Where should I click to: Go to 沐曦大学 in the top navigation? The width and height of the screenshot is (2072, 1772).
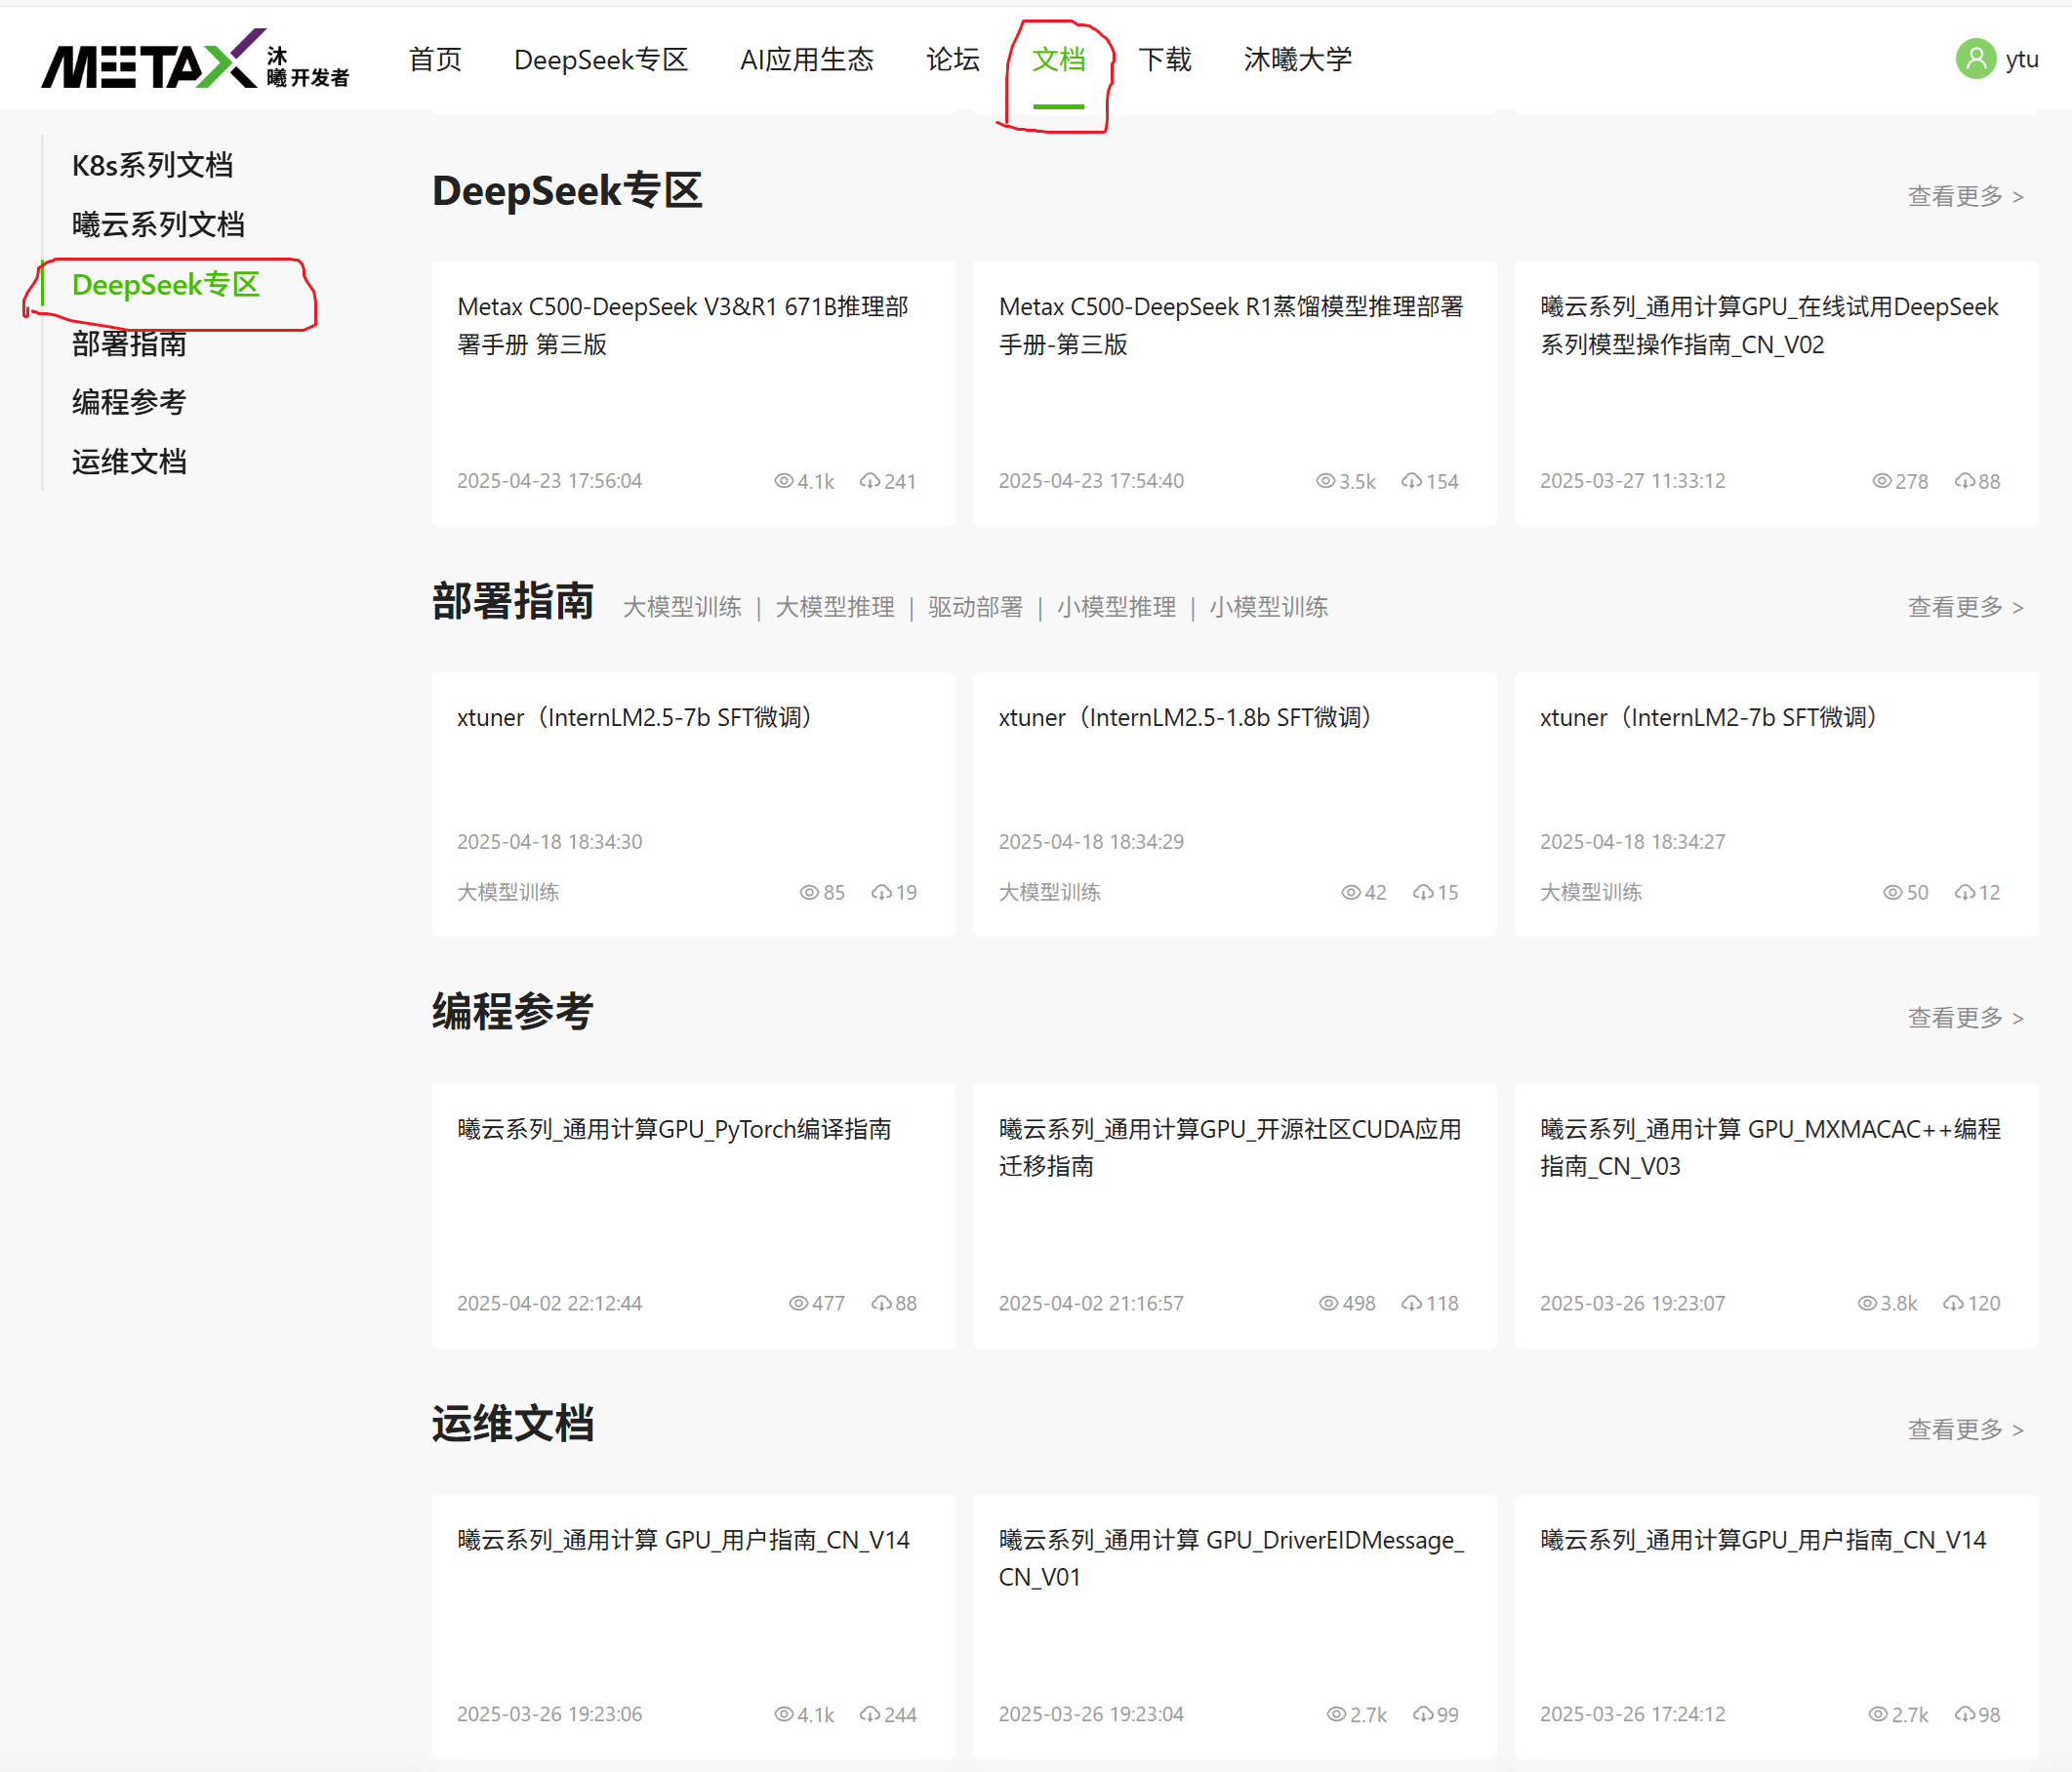[1297, 60]
